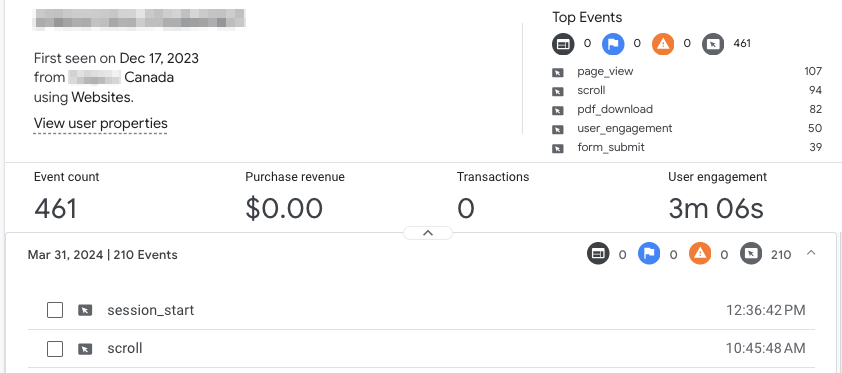Open the scroll event at 10:45:48 AM
842x373 pixels.
[x=421, y=349]
